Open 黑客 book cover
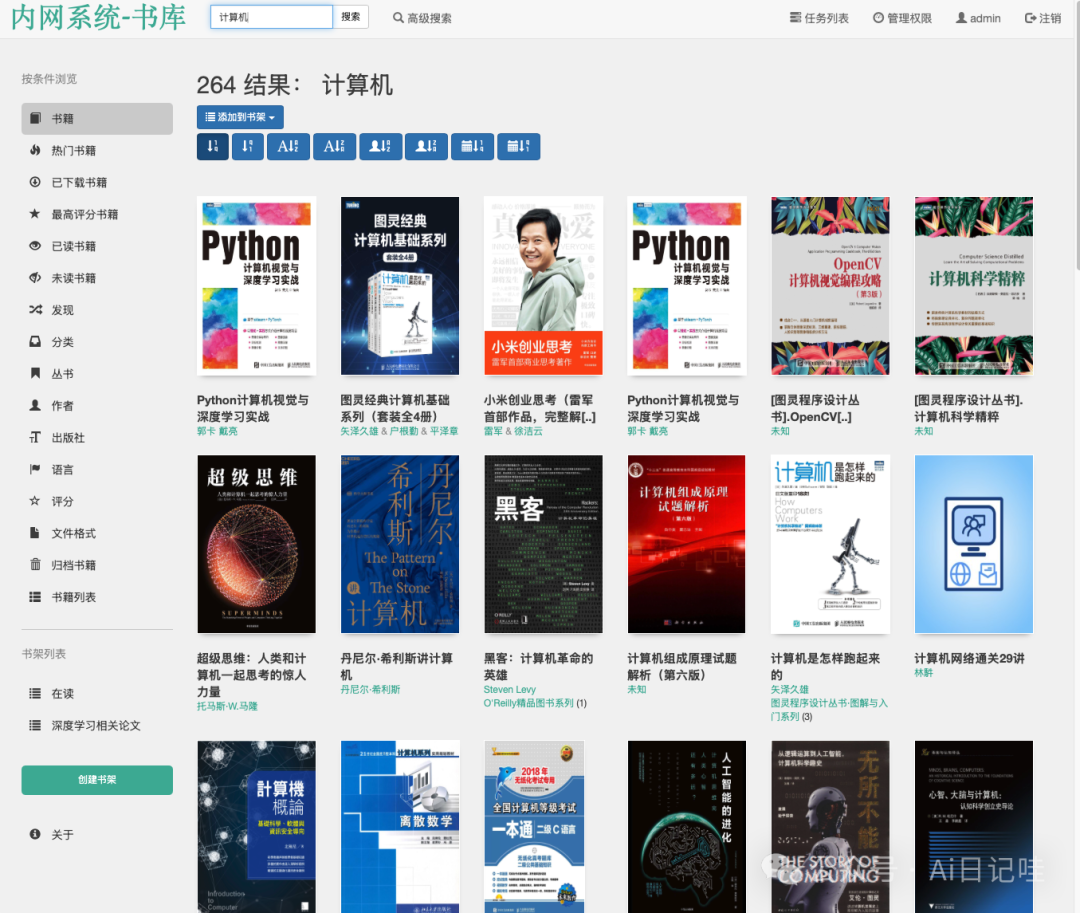This screenshot has height=913, width=1080. (543, 544)
